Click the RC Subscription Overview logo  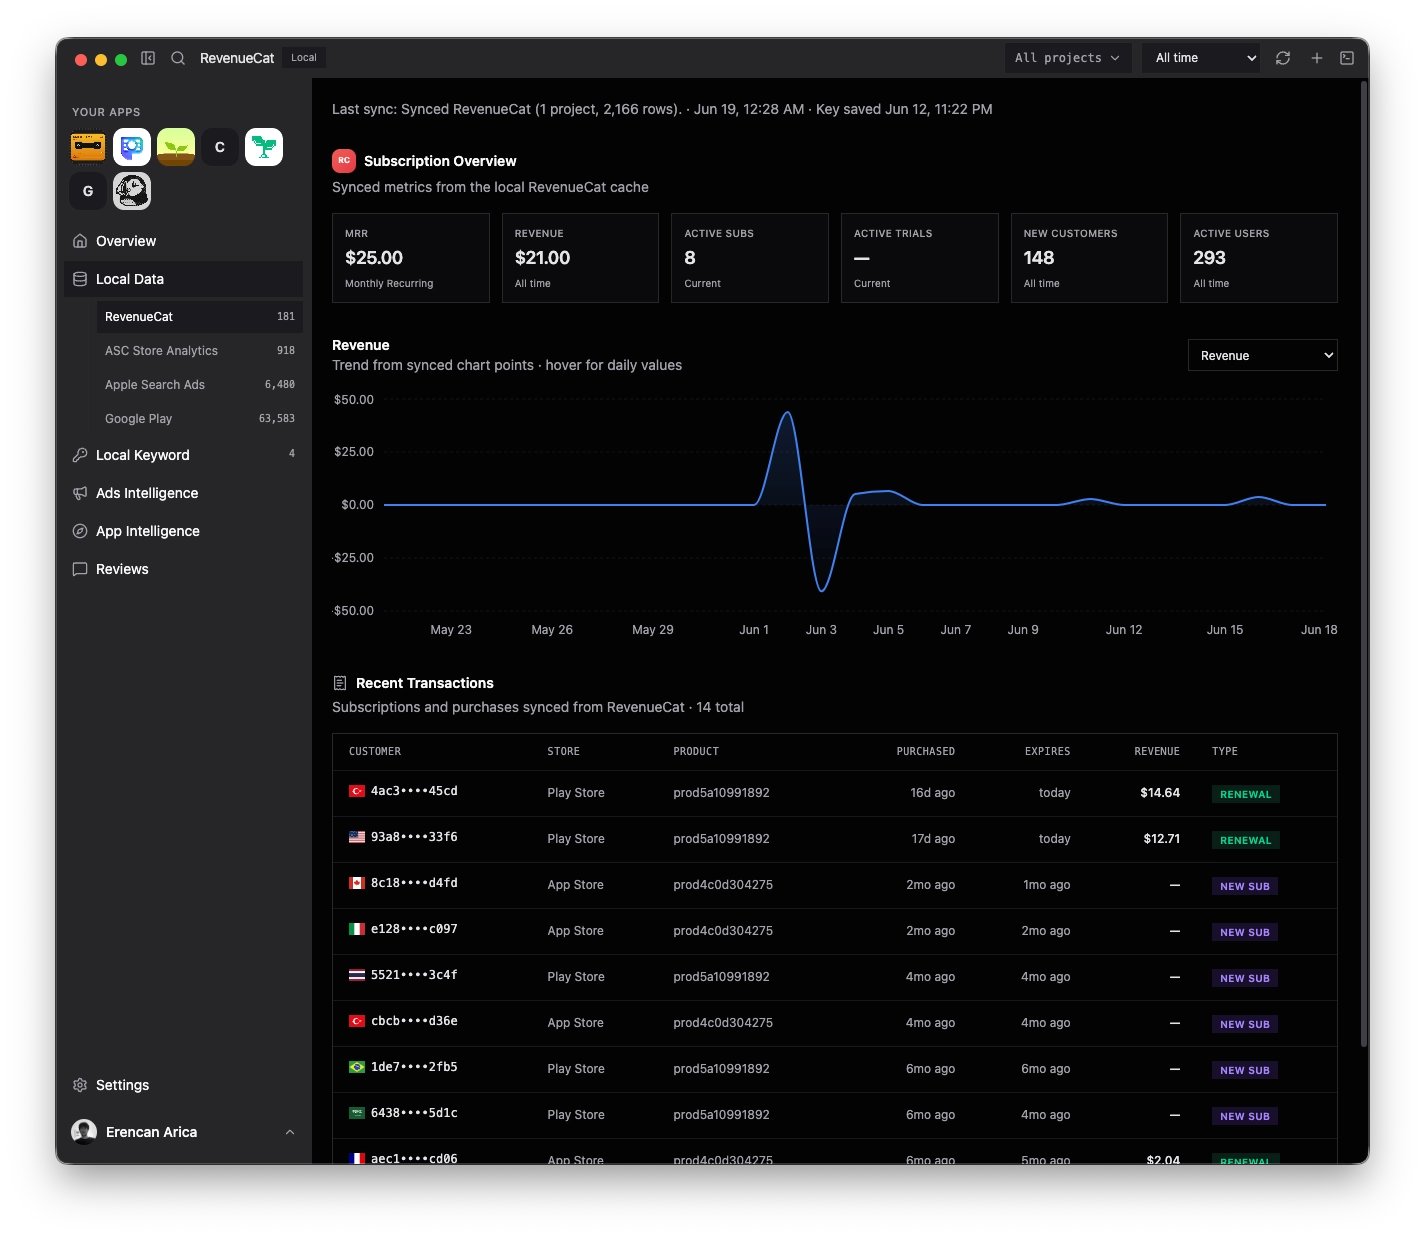click(344, 160)
